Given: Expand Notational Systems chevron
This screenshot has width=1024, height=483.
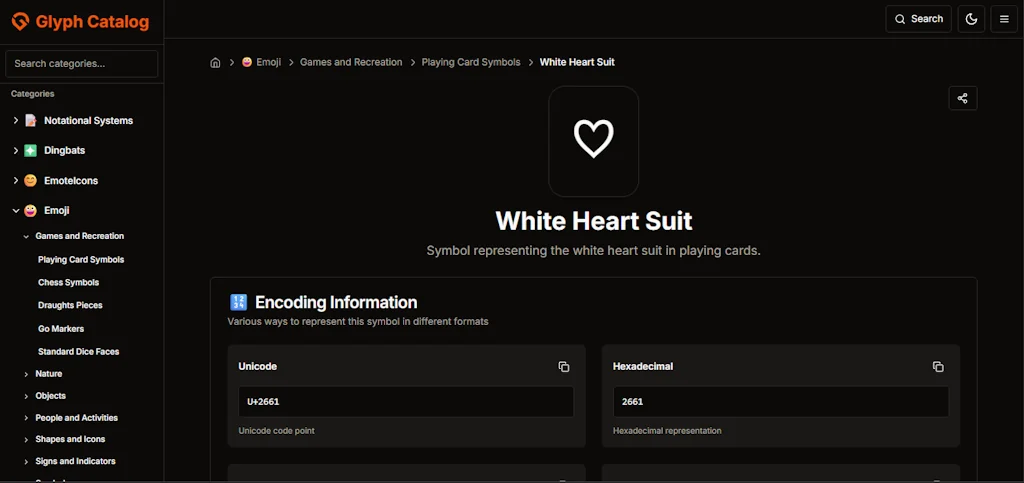Looking at the screenshot, I should coord(16,120).
